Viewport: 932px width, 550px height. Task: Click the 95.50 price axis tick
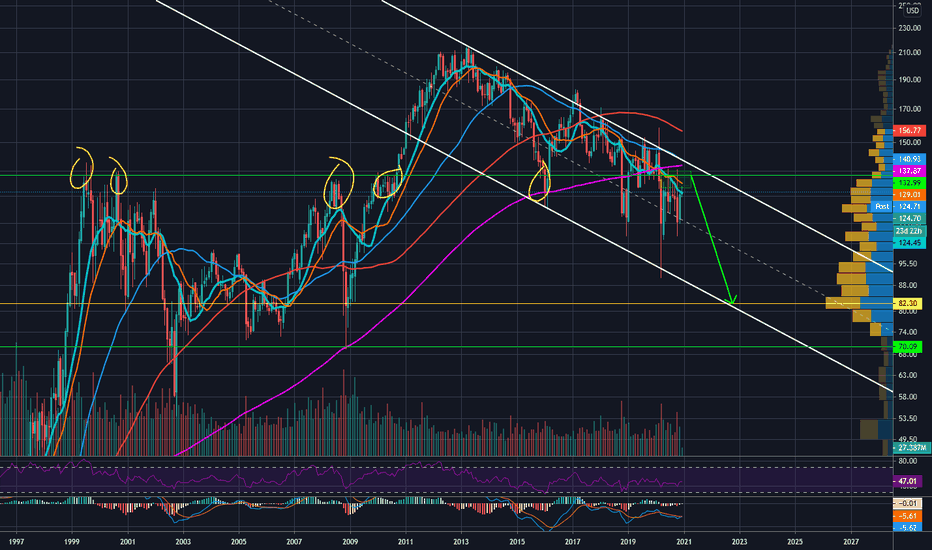[909, 263]
